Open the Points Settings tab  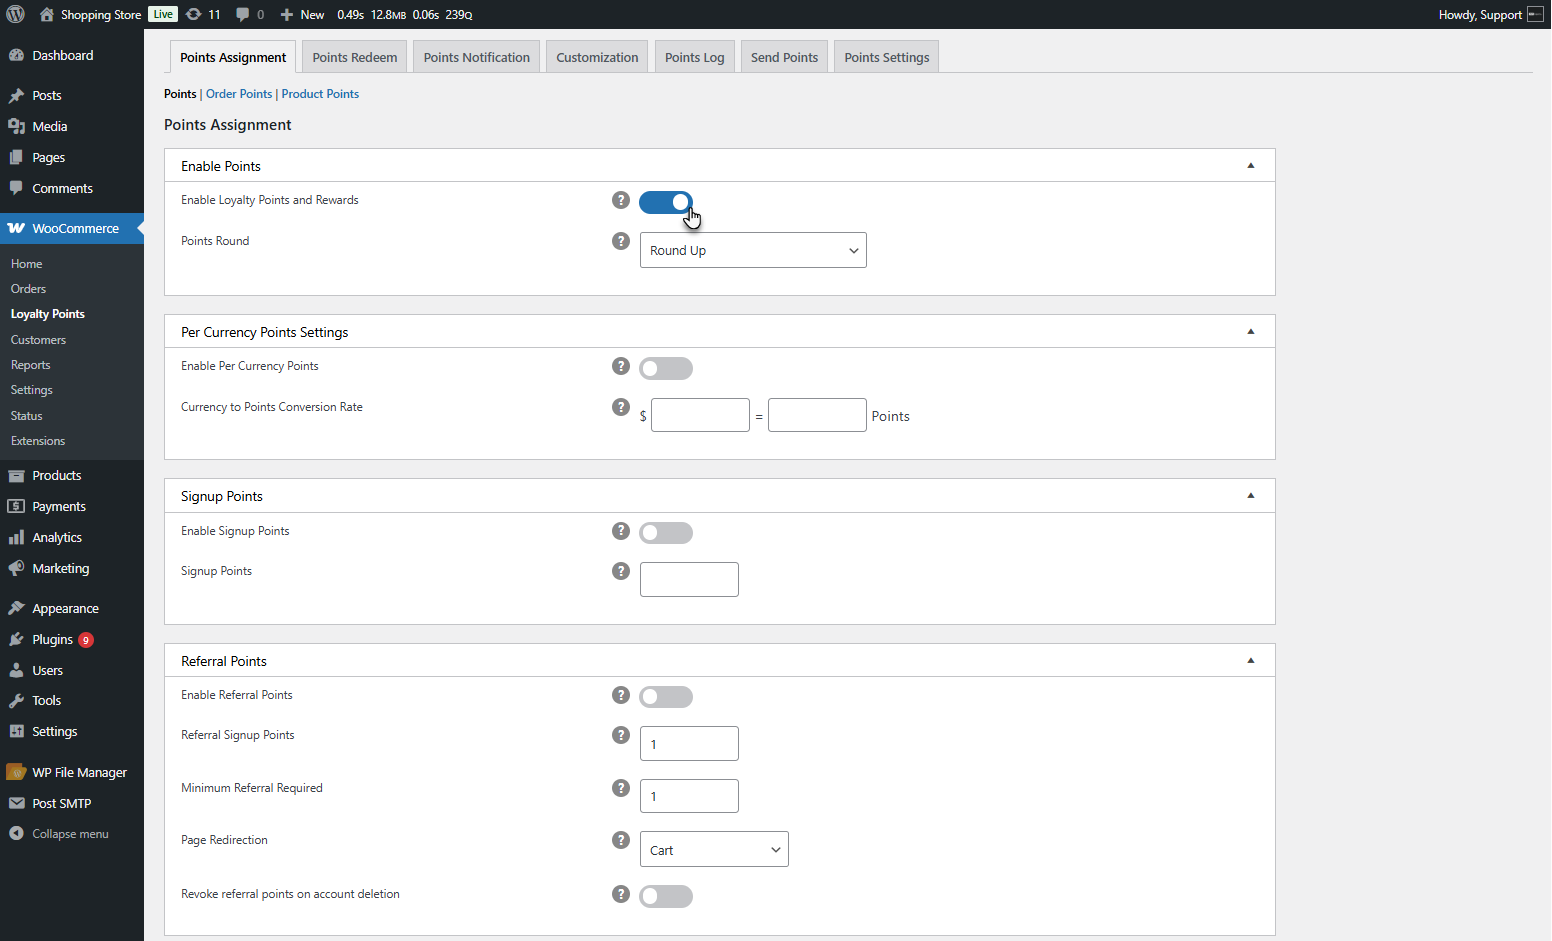coord(887,57)
